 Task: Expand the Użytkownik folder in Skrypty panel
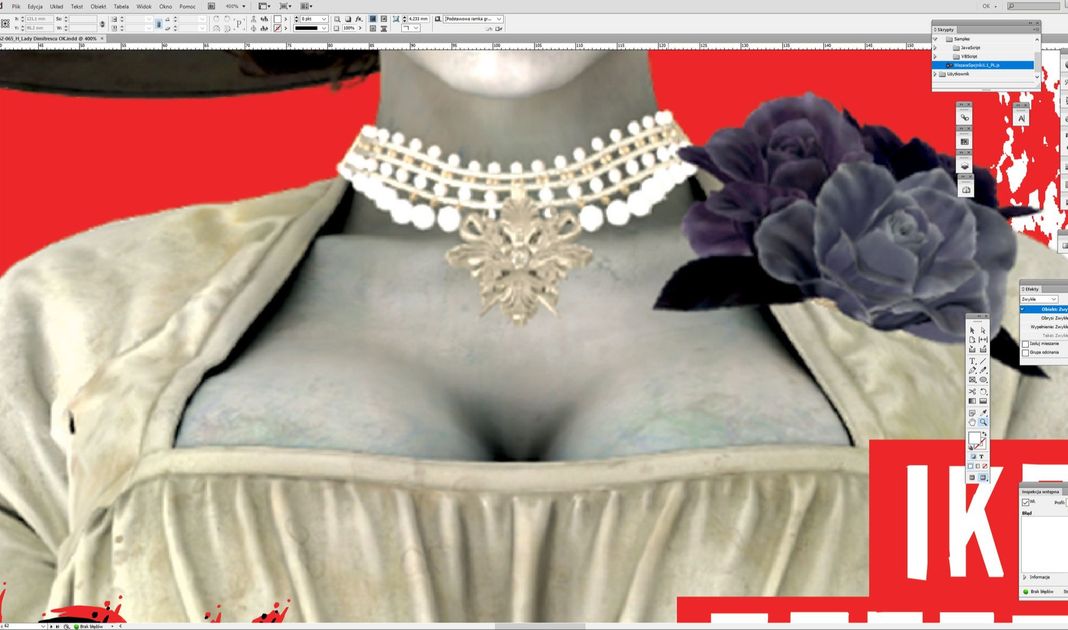[x=936, y=74]
